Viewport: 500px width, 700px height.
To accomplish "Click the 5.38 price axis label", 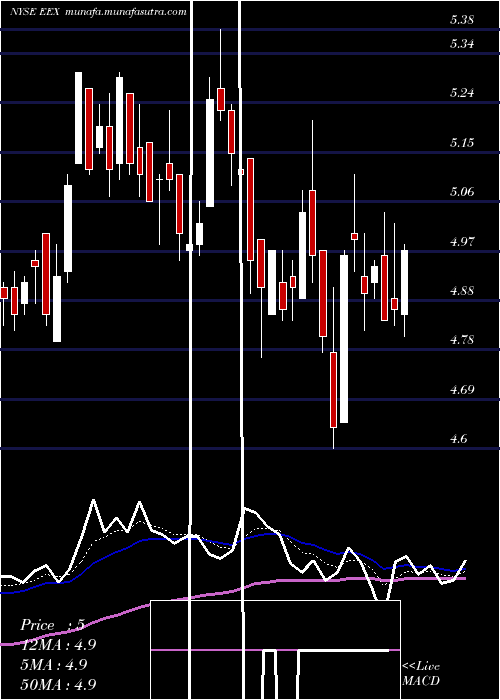I will pyautogui.click(x=462, y=20).
